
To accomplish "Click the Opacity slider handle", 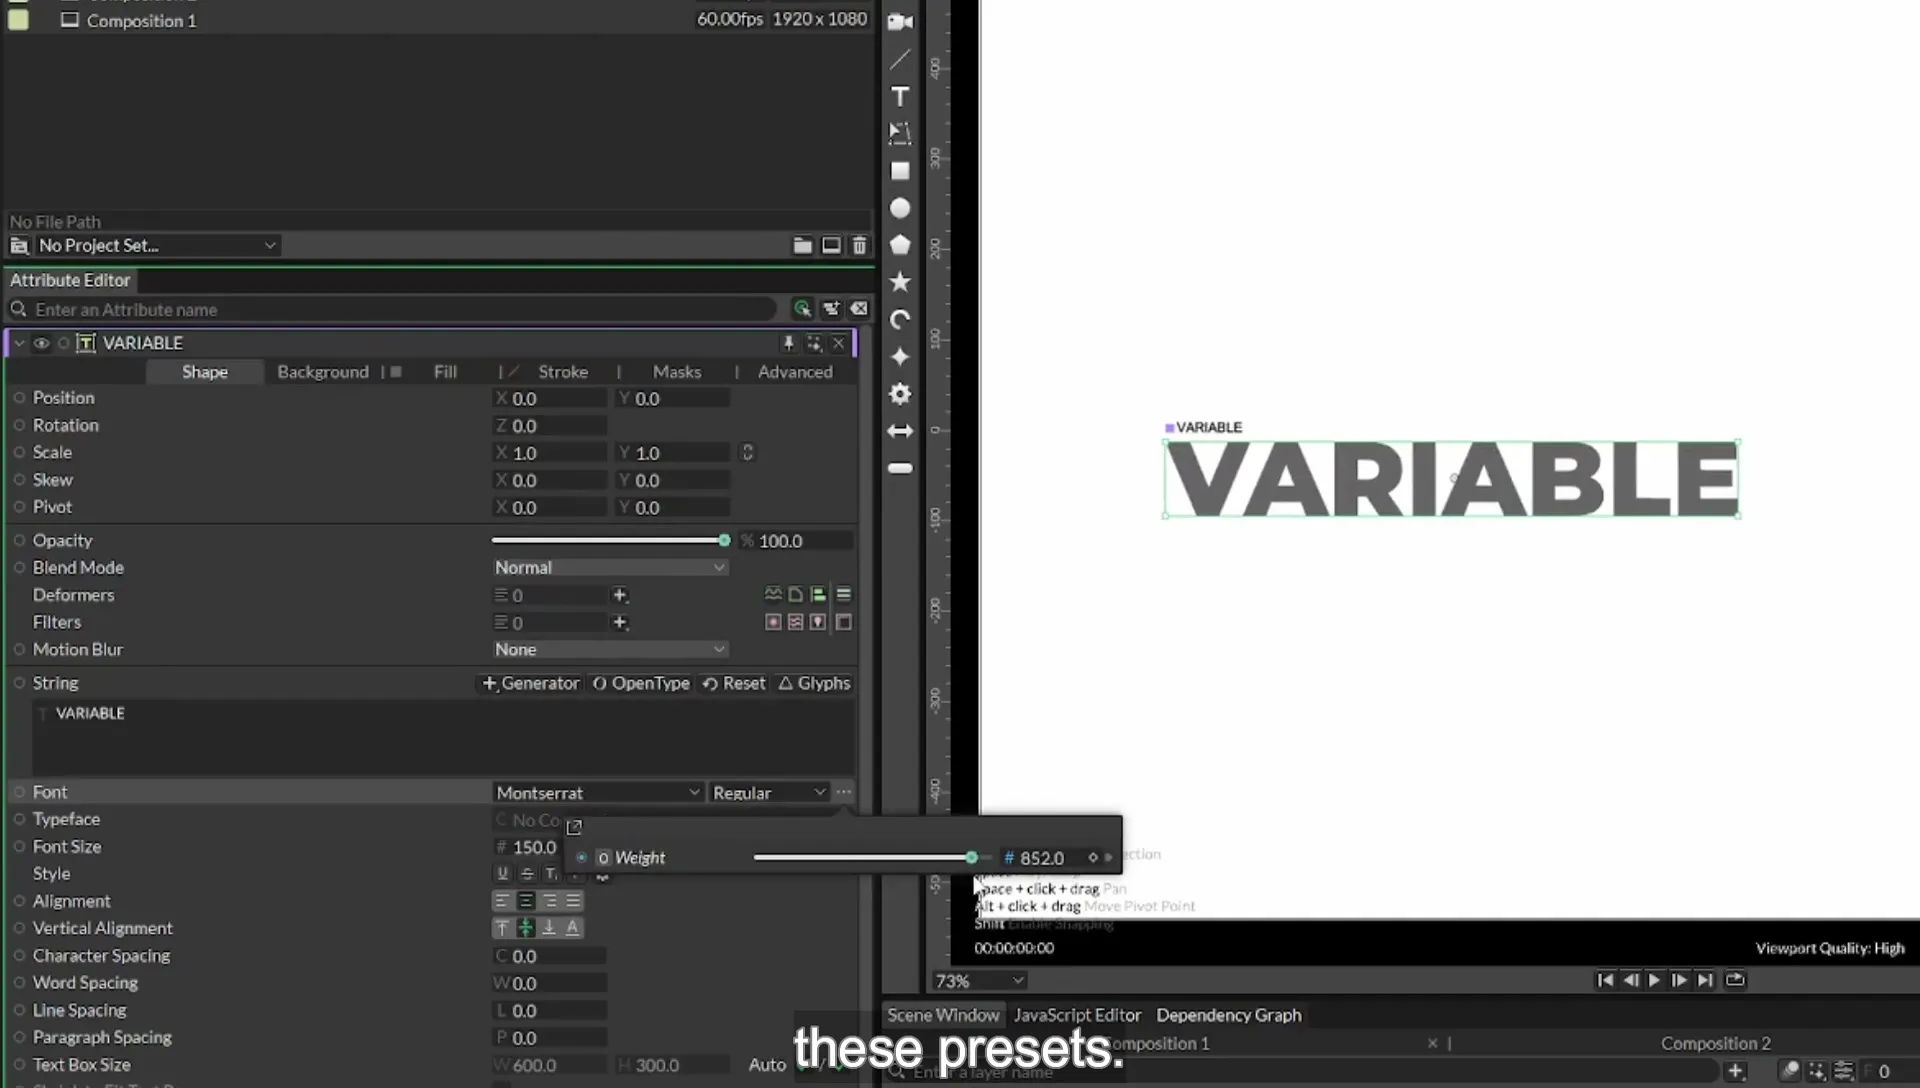I will pyautogui.click(x=724, y=540).
